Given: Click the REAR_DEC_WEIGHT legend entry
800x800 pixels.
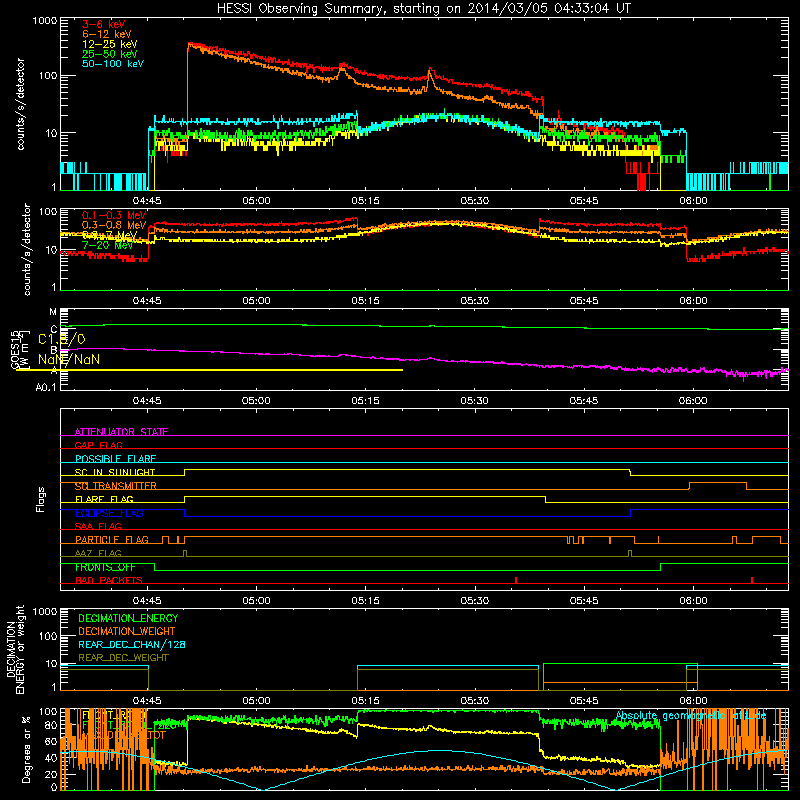Looking at the screenshot, I should click(123, 658).
